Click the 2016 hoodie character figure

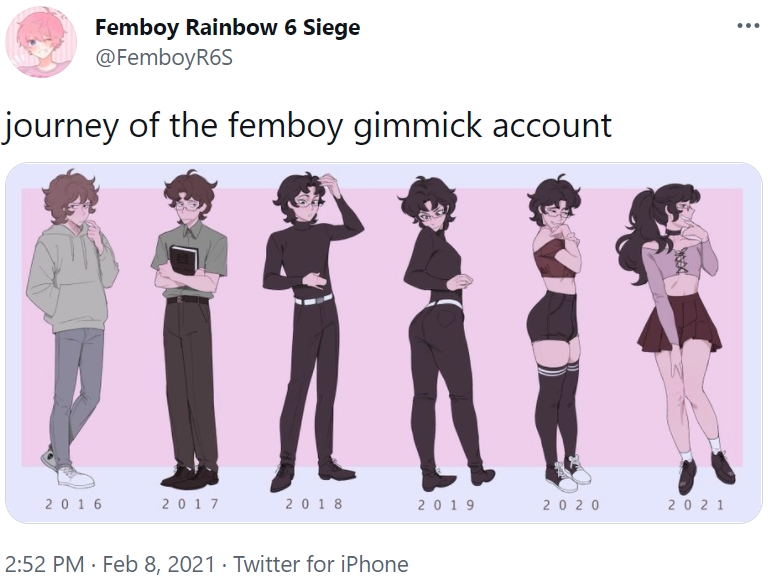tap(72, 328)
